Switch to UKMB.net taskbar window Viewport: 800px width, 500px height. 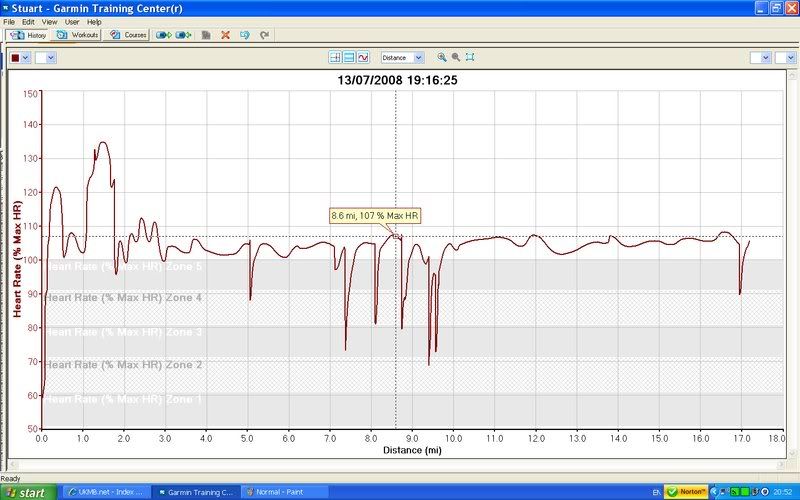(107, 492)
